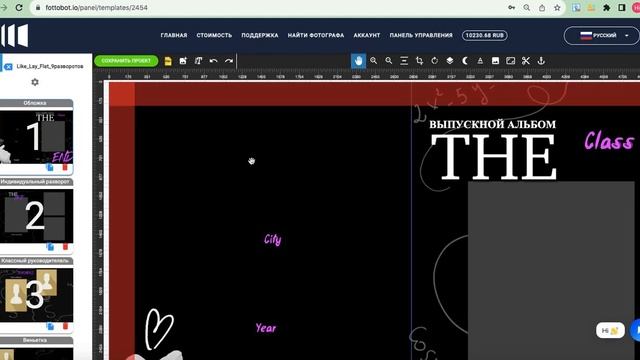640x360 pixels.
Task: Click the zoom in magnifier icon
Action: click(373, 61)
